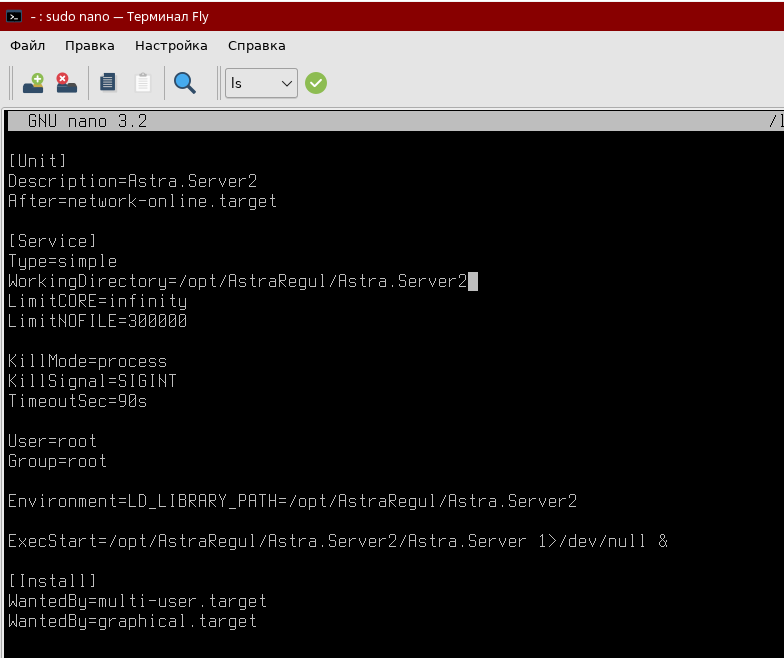Viewport: 784px width, 658px height.
Task: Open the Файл menu
Action: point(27,45)
